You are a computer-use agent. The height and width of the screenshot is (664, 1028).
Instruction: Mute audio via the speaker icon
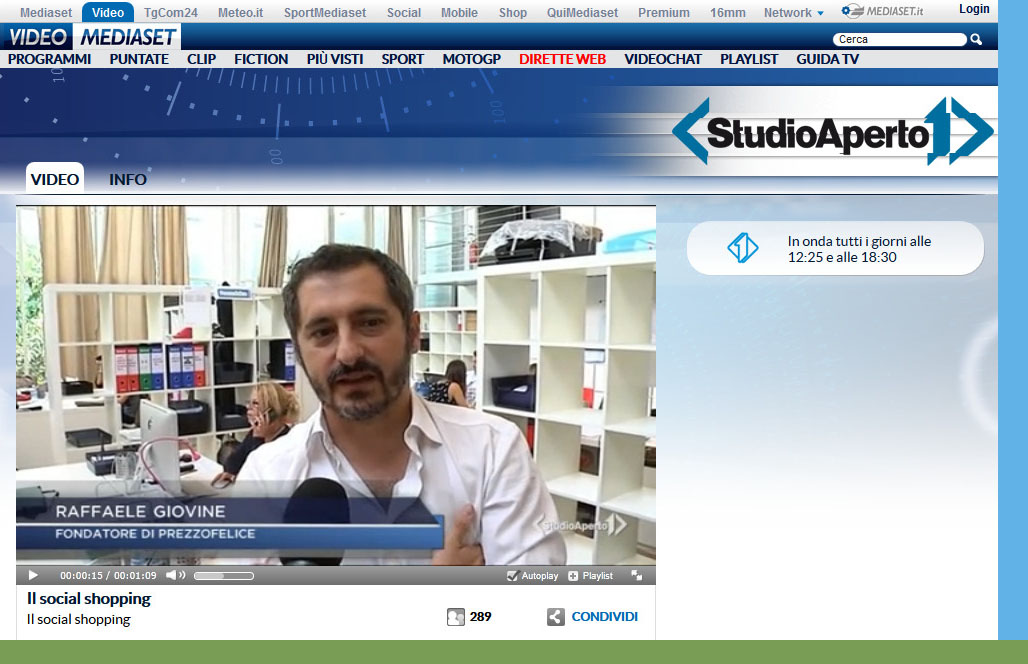(175, 576)
